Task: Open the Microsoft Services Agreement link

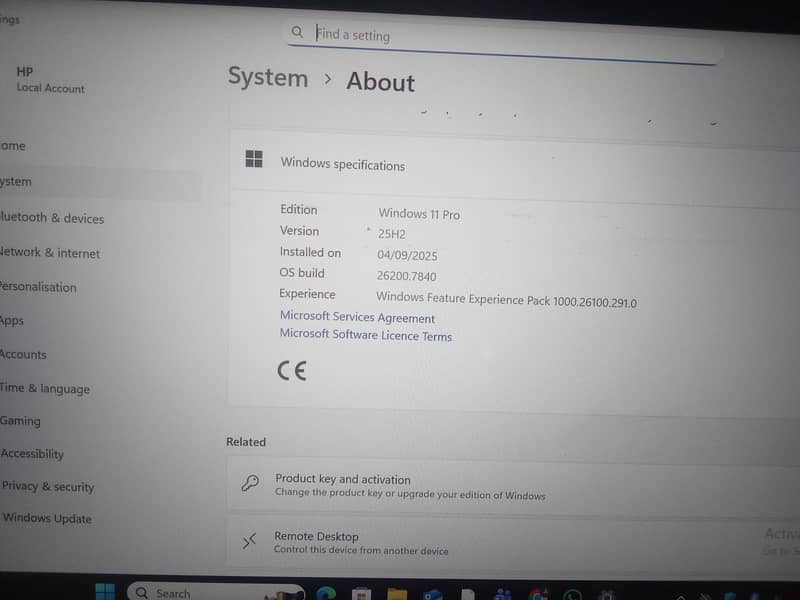Action: [x=356, y=317]
